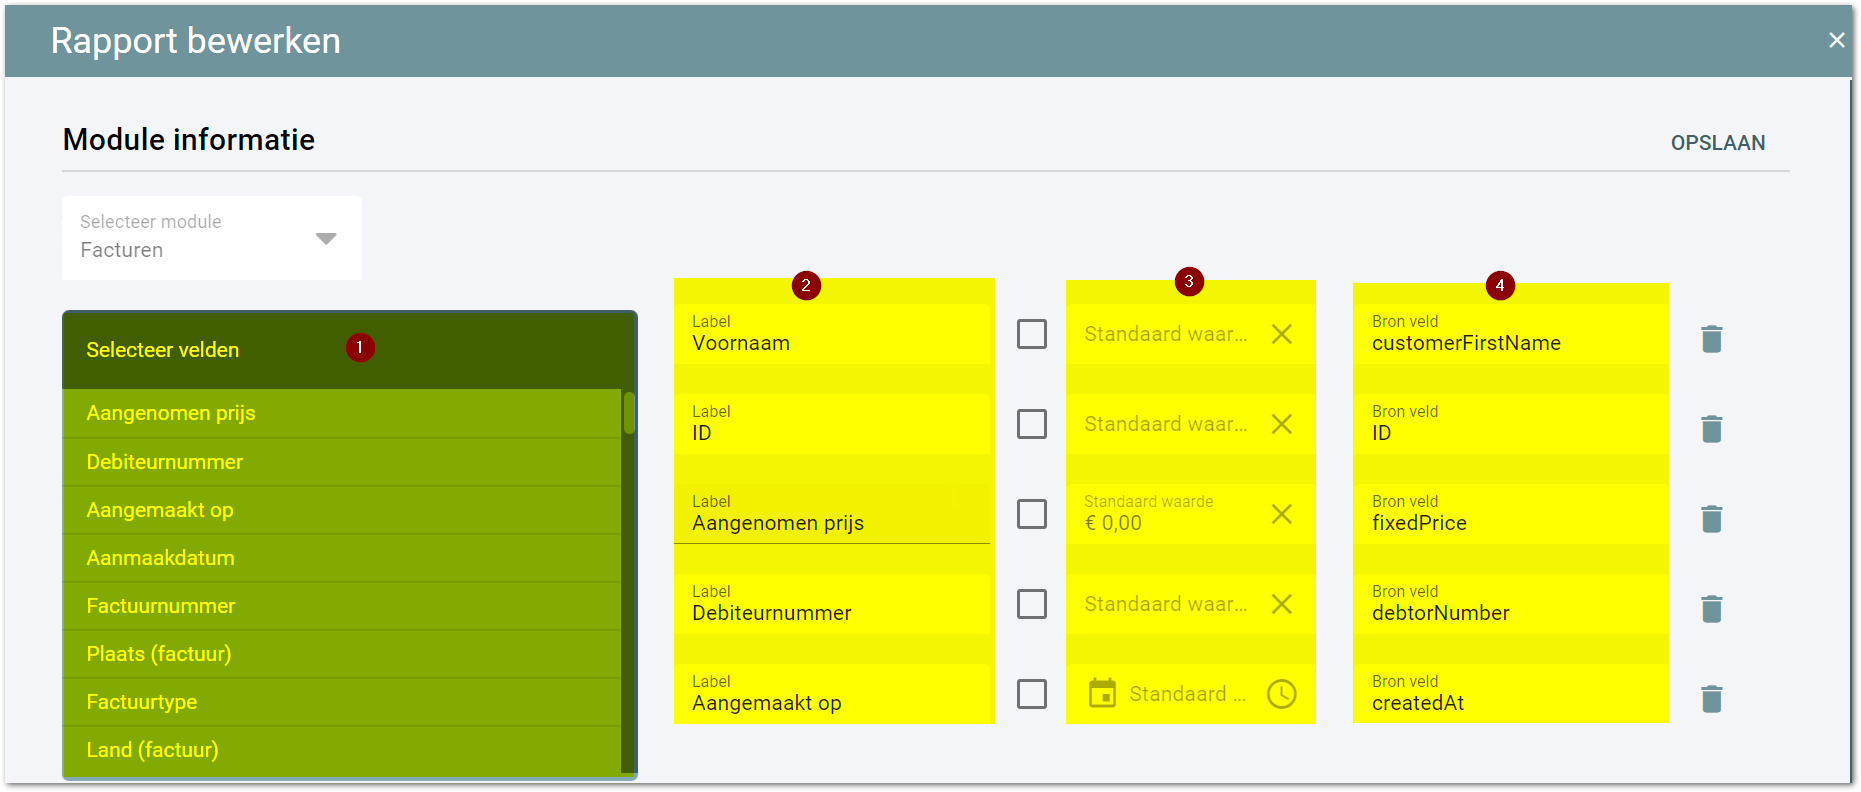Select Aanmaakdatum from the field list

click(x=342, y=558)
